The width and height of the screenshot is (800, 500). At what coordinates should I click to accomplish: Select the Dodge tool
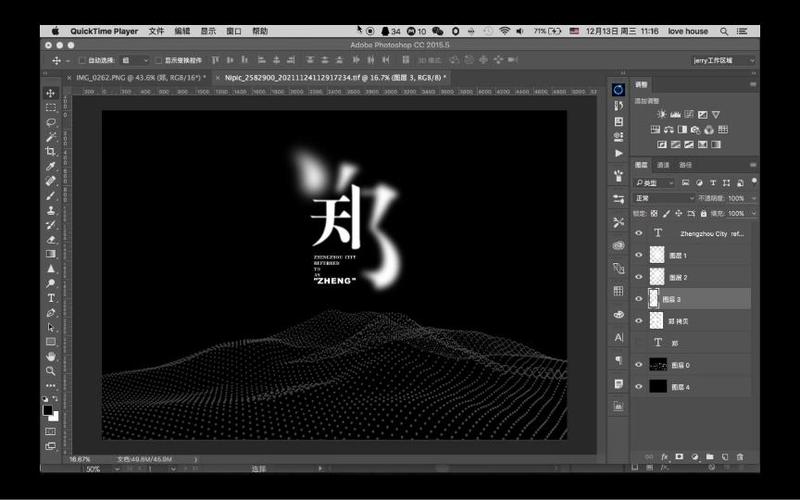51,283
